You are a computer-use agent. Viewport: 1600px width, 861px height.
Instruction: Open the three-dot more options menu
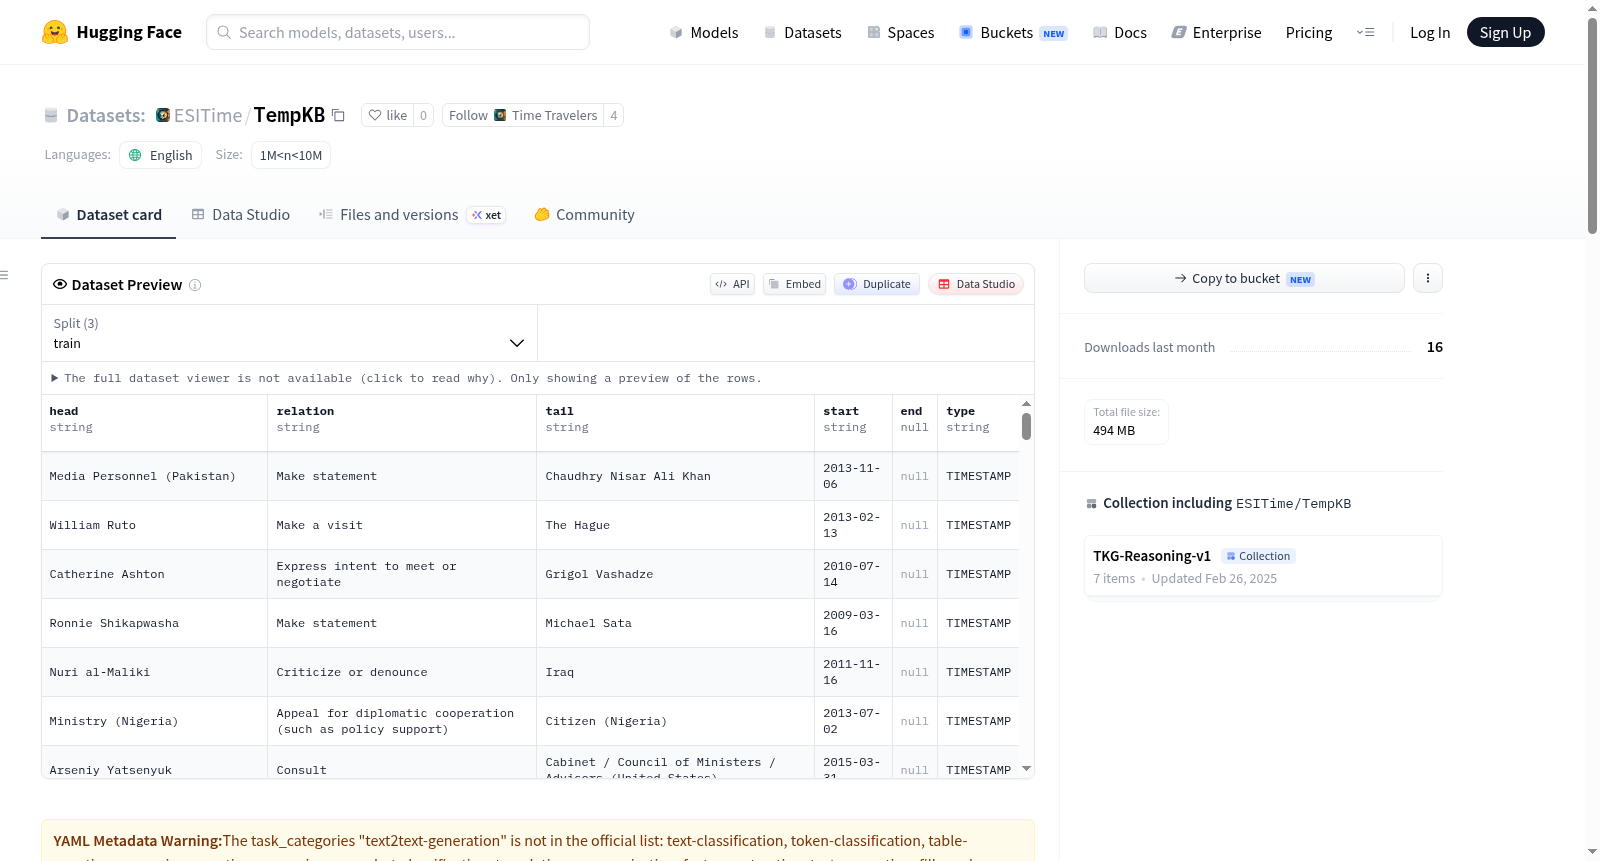coord(1427,278)
